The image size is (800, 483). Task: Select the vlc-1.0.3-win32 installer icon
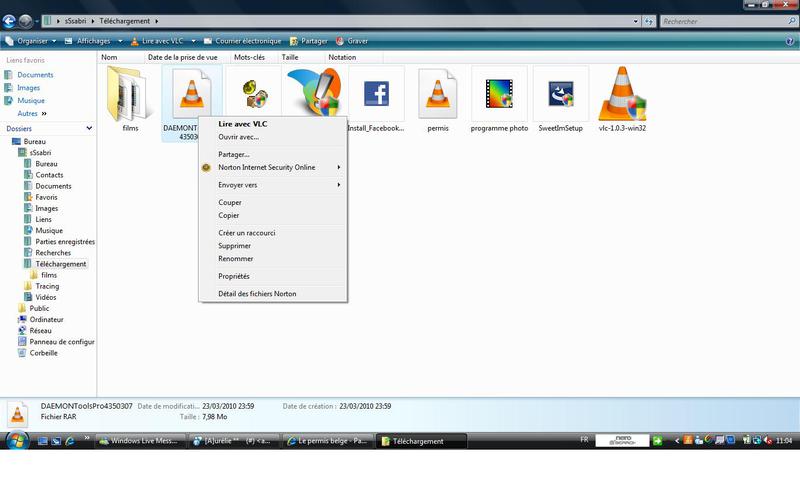(x=624, y=95)
